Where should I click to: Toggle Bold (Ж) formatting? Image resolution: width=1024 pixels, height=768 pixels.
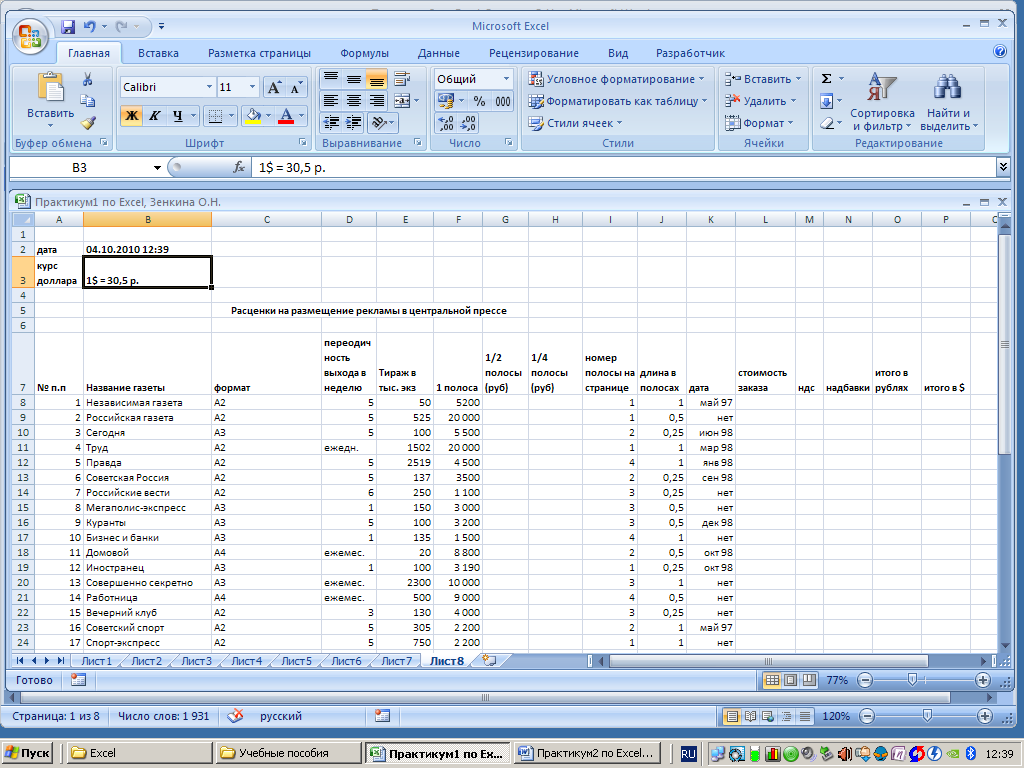point(132,116)
